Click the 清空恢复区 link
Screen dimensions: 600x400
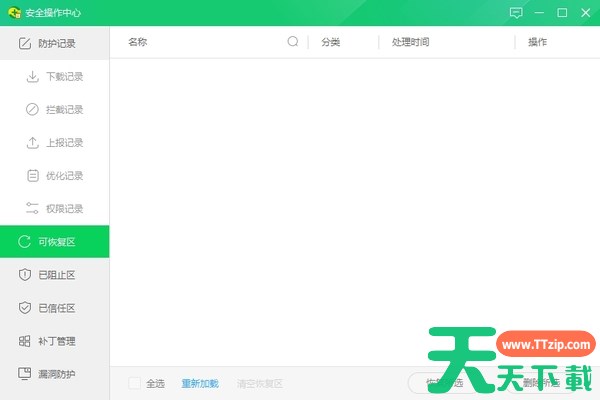259,383
